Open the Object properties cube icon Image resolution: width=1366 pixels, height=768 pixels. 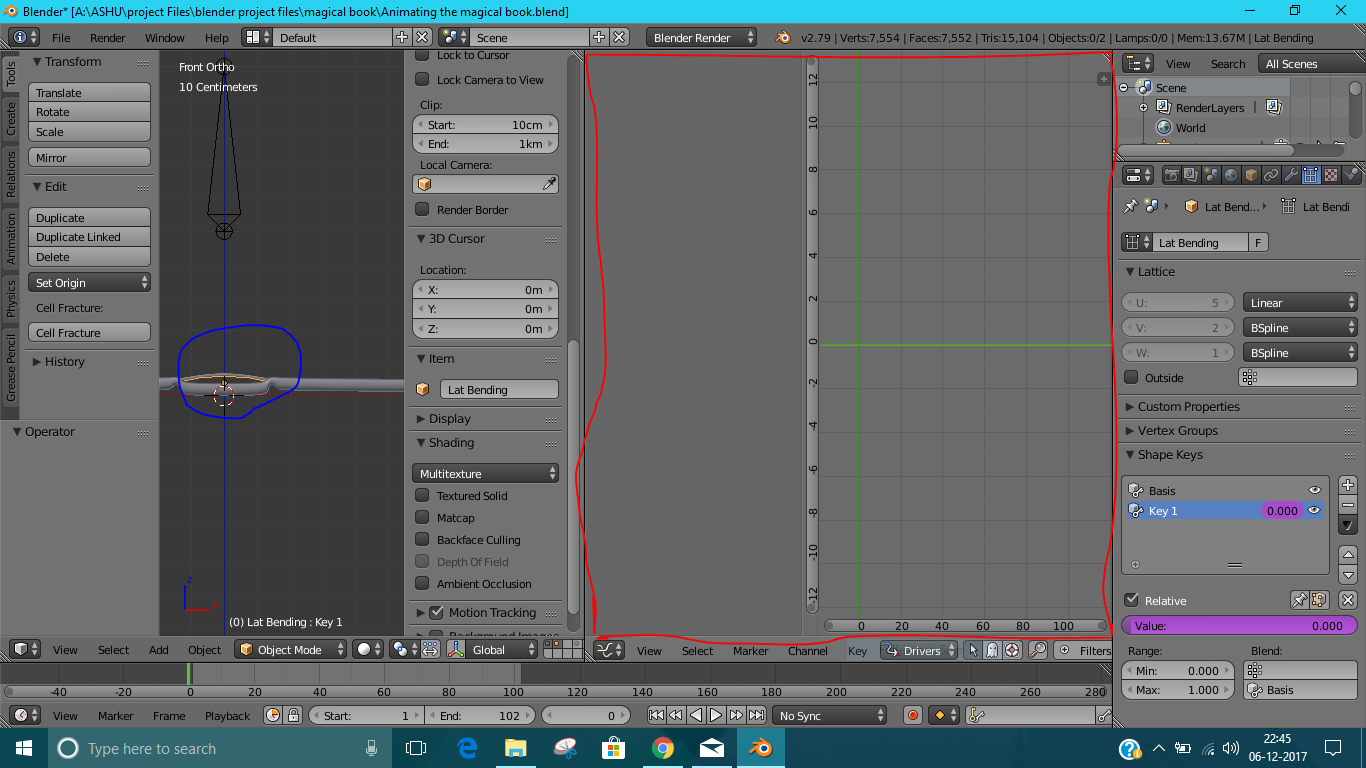pos(1253,175)
